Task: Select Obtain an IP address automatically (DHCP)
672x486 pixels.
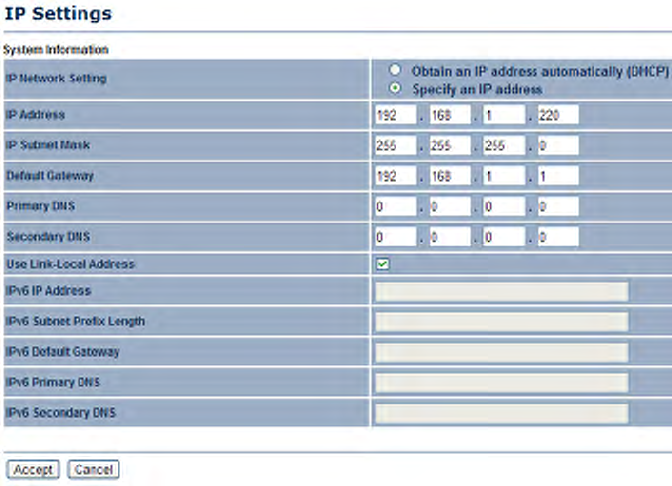Action: pos(396,71)
